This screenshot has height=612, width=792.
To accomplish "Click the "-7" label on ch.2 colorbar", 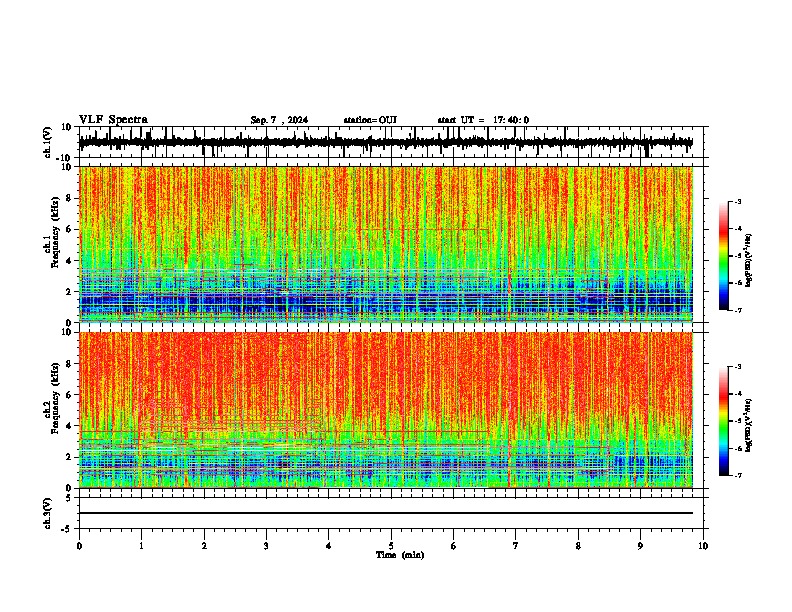I will (x=737, y=475).
